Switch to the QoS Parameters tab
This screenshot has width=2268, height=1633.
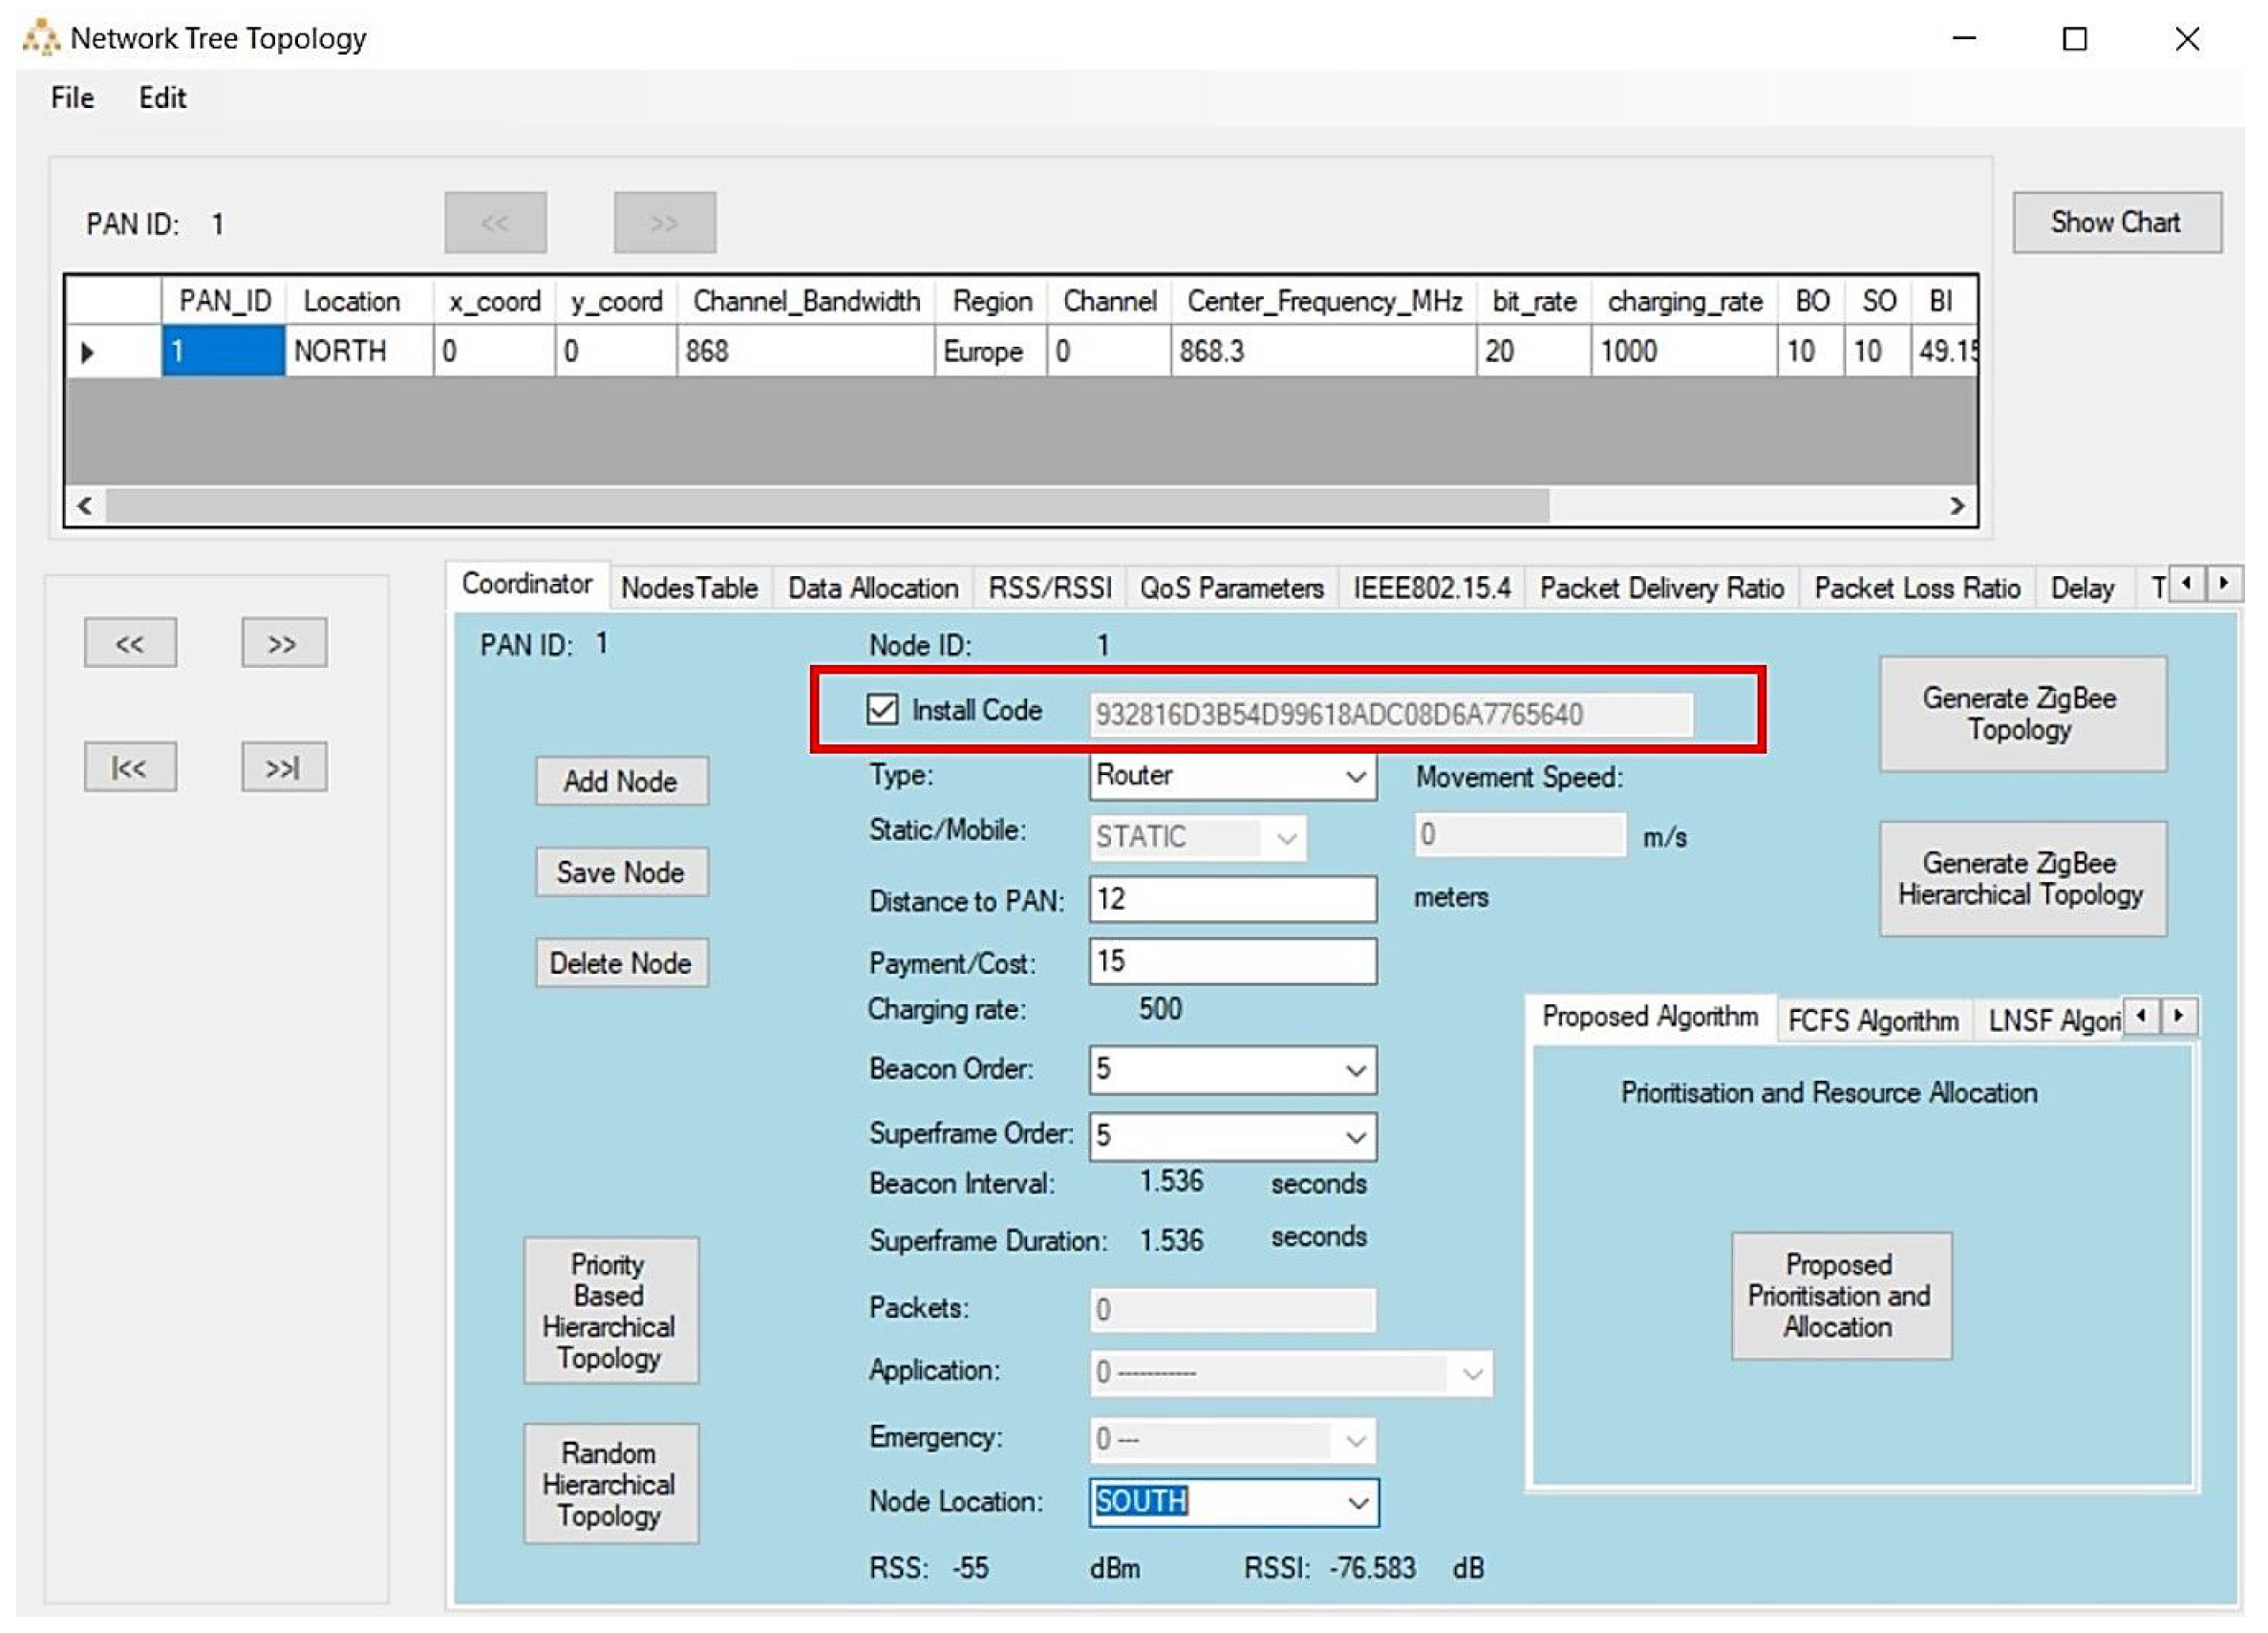tap(1231, 588)
